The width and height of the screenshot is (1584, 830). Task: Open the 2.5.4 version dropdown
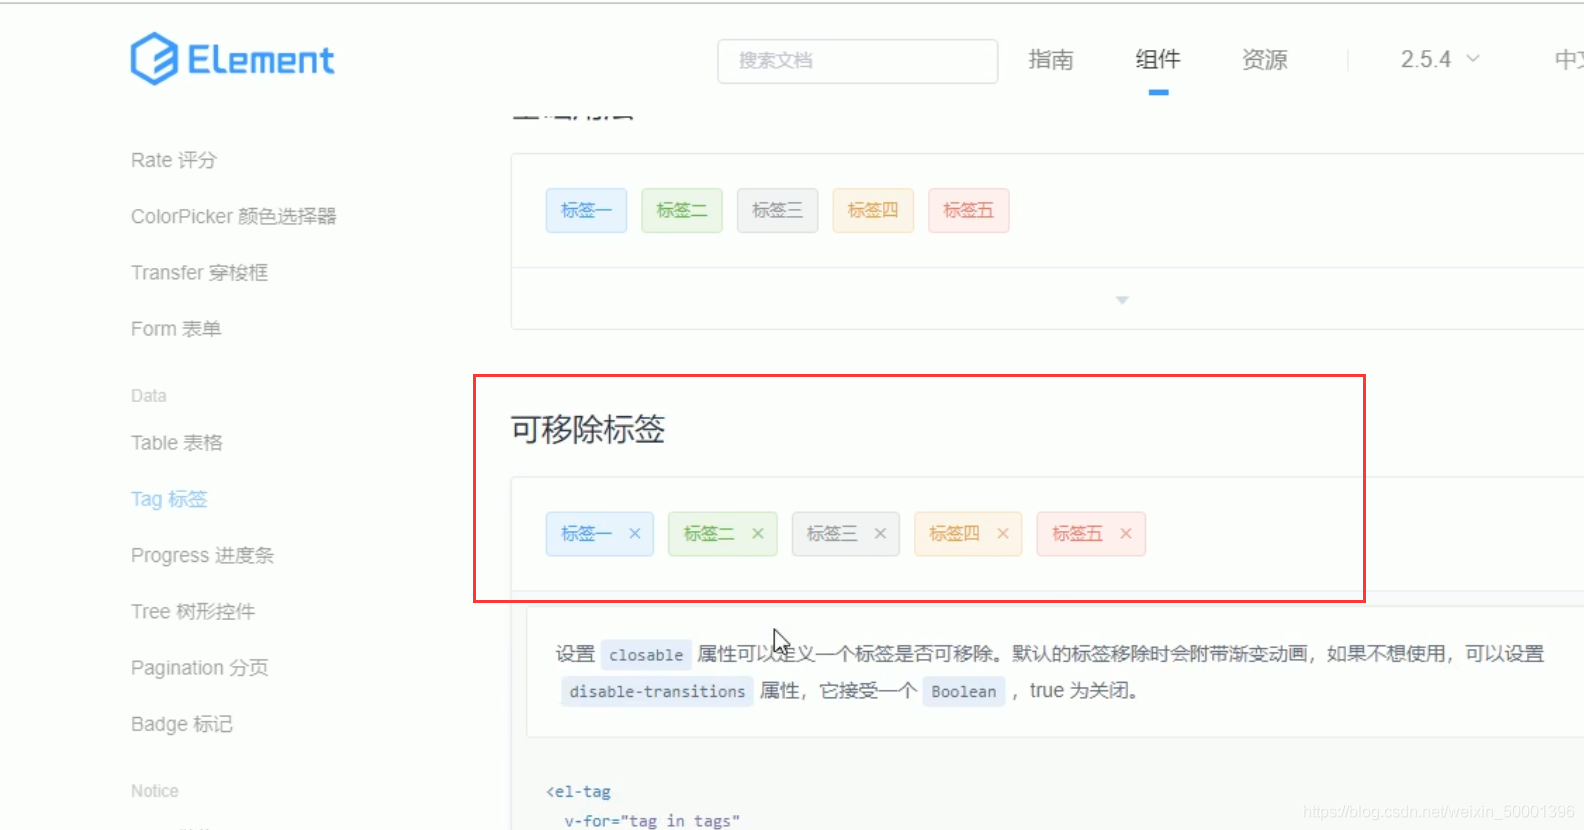pyautogui.click(x=1439, y=60)
